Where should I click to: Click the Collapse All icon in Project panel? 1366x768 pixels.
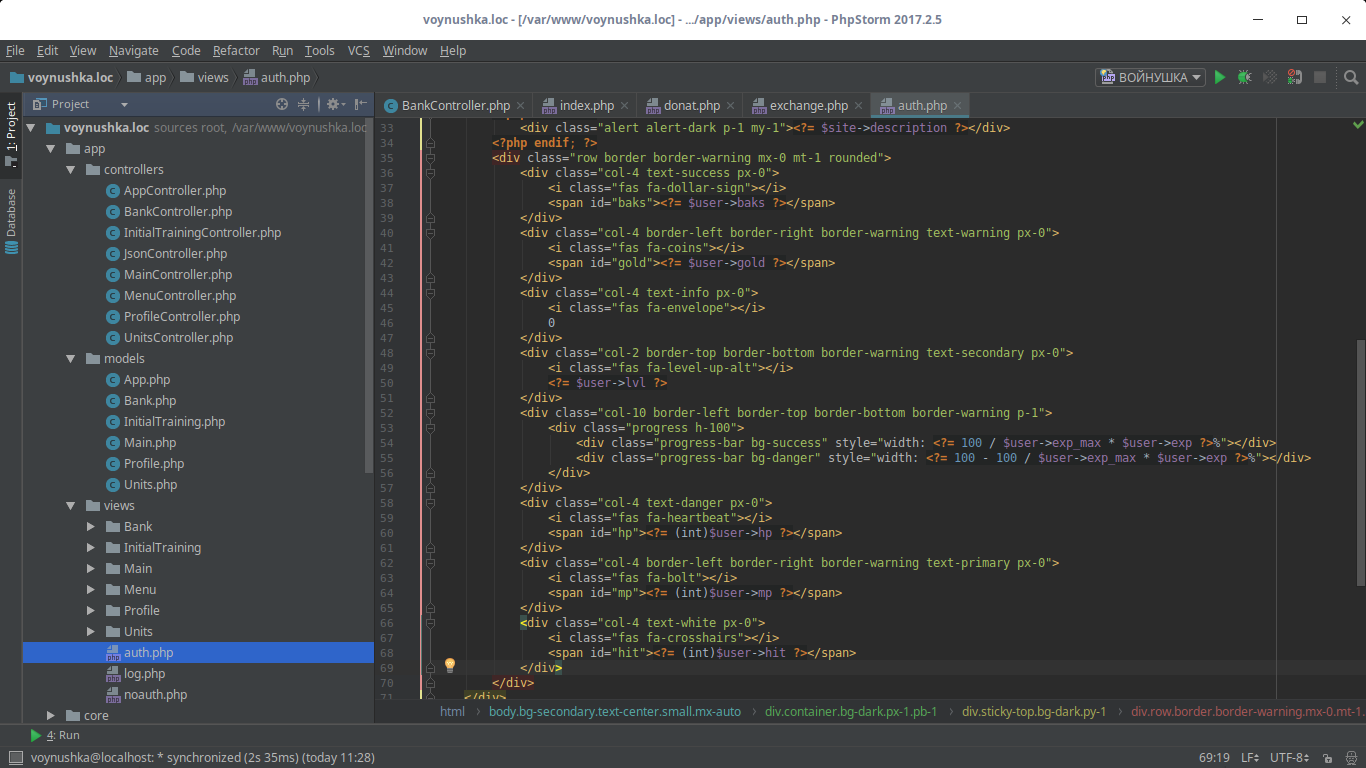click(x=304, y=104)
